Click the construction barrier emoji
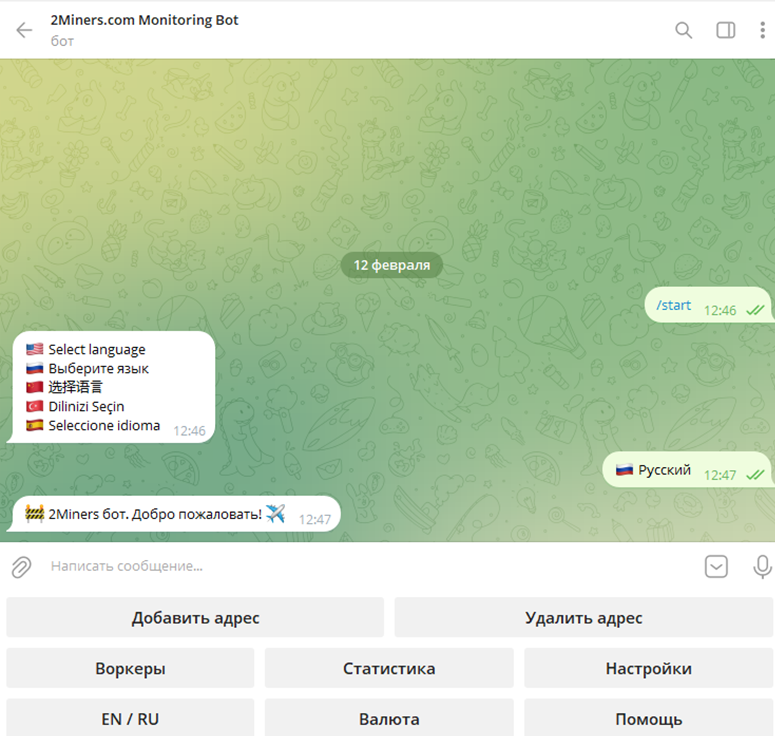The image size is (775, 736). 35,514
